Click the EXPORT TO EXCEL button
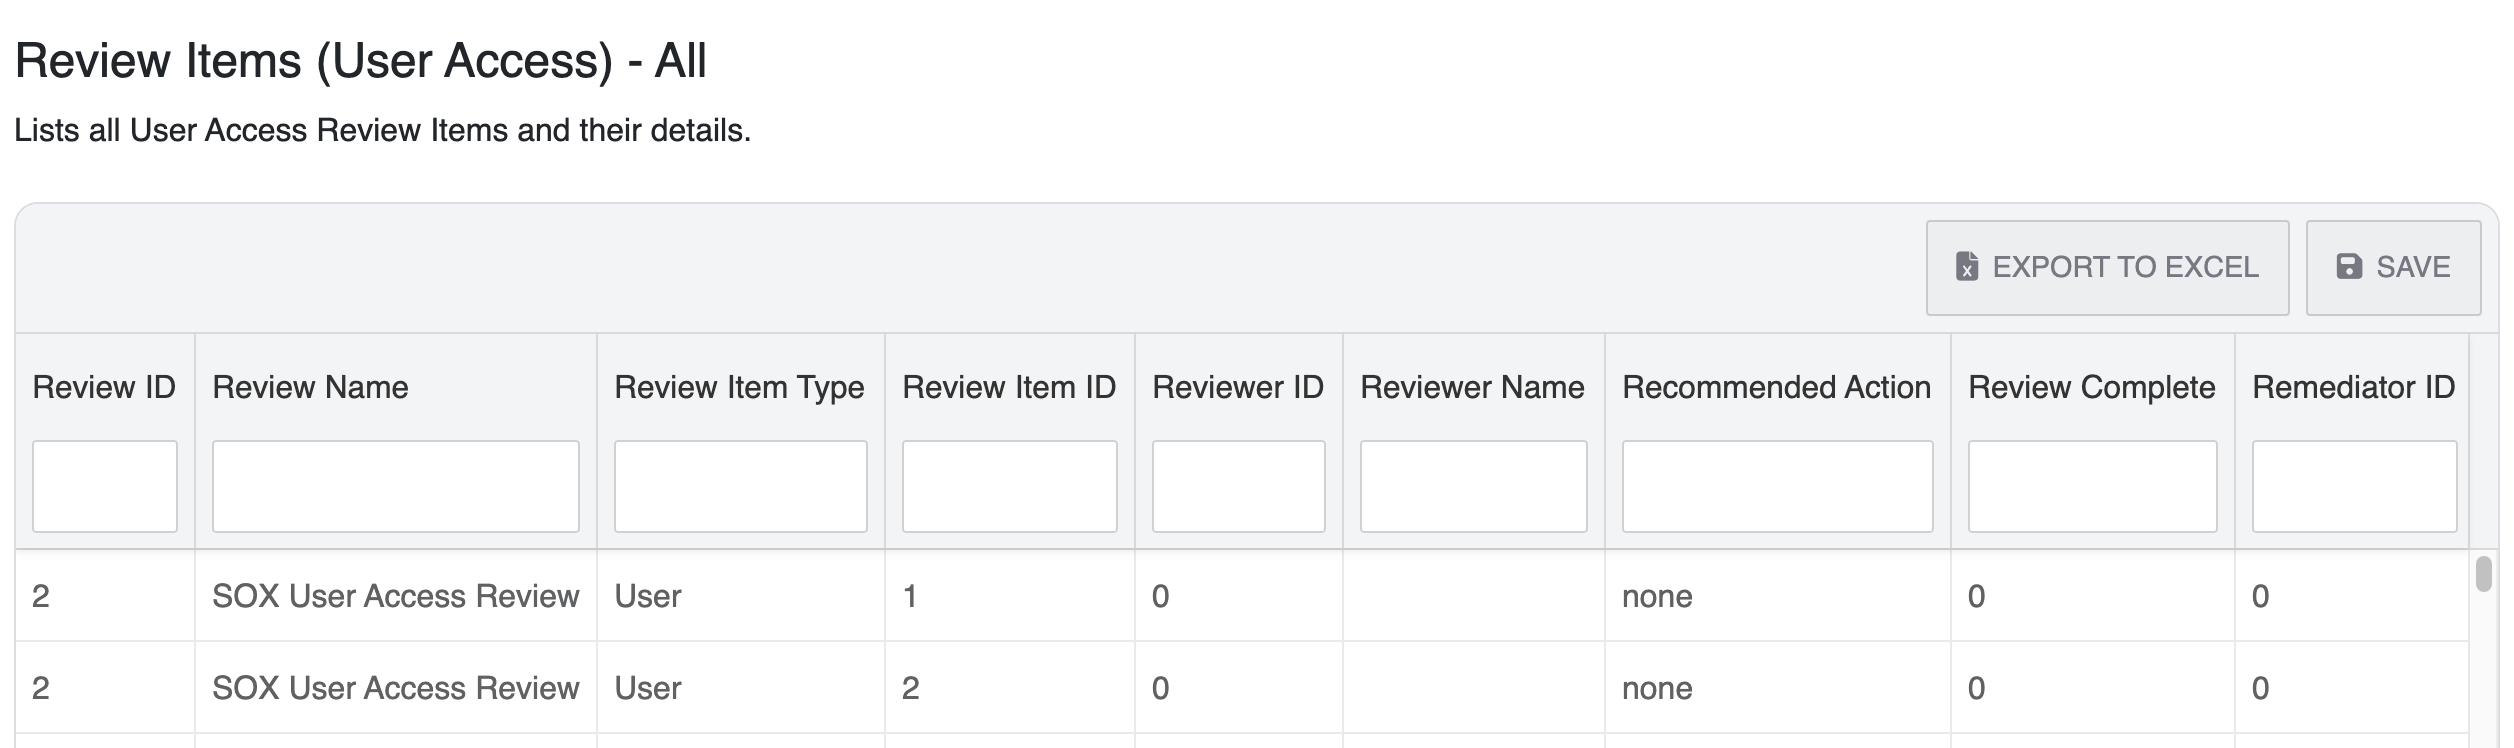 coord(2107,267)
